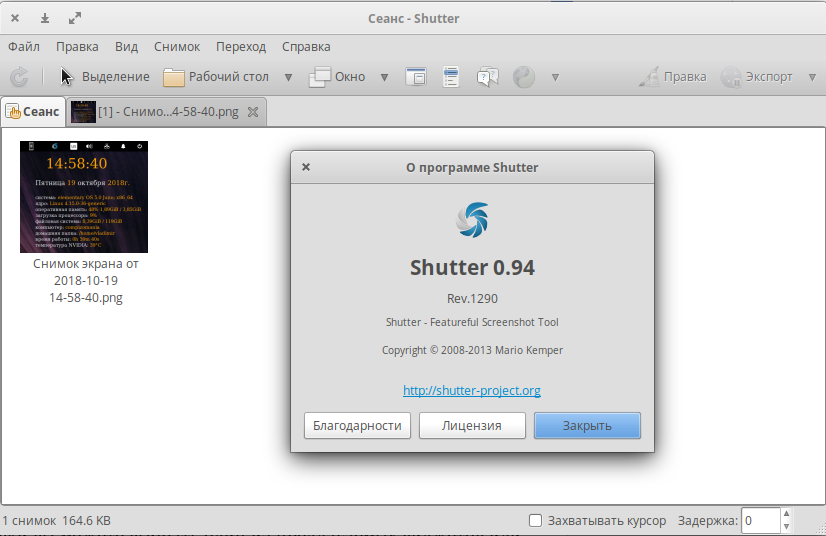Increase the Задержка delay with up arrow
Screen dimensions: 826x536
(x=786, y=514)
